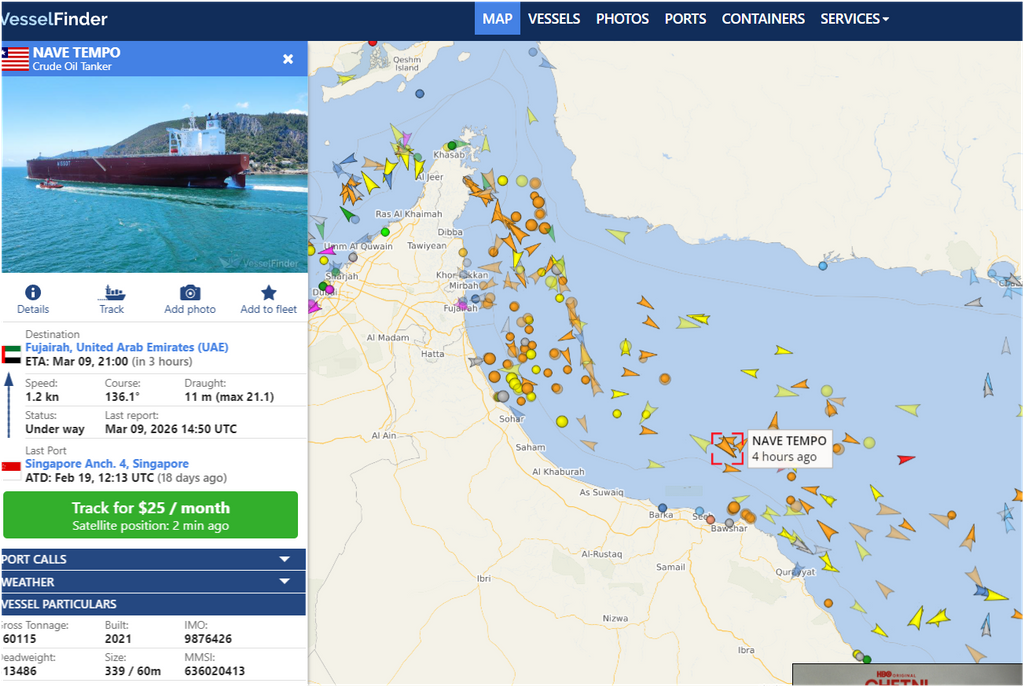The width and height of the screenshot is (1024, 687).
Task: Switch to the VESSELS tab
Action: point(554,19)
